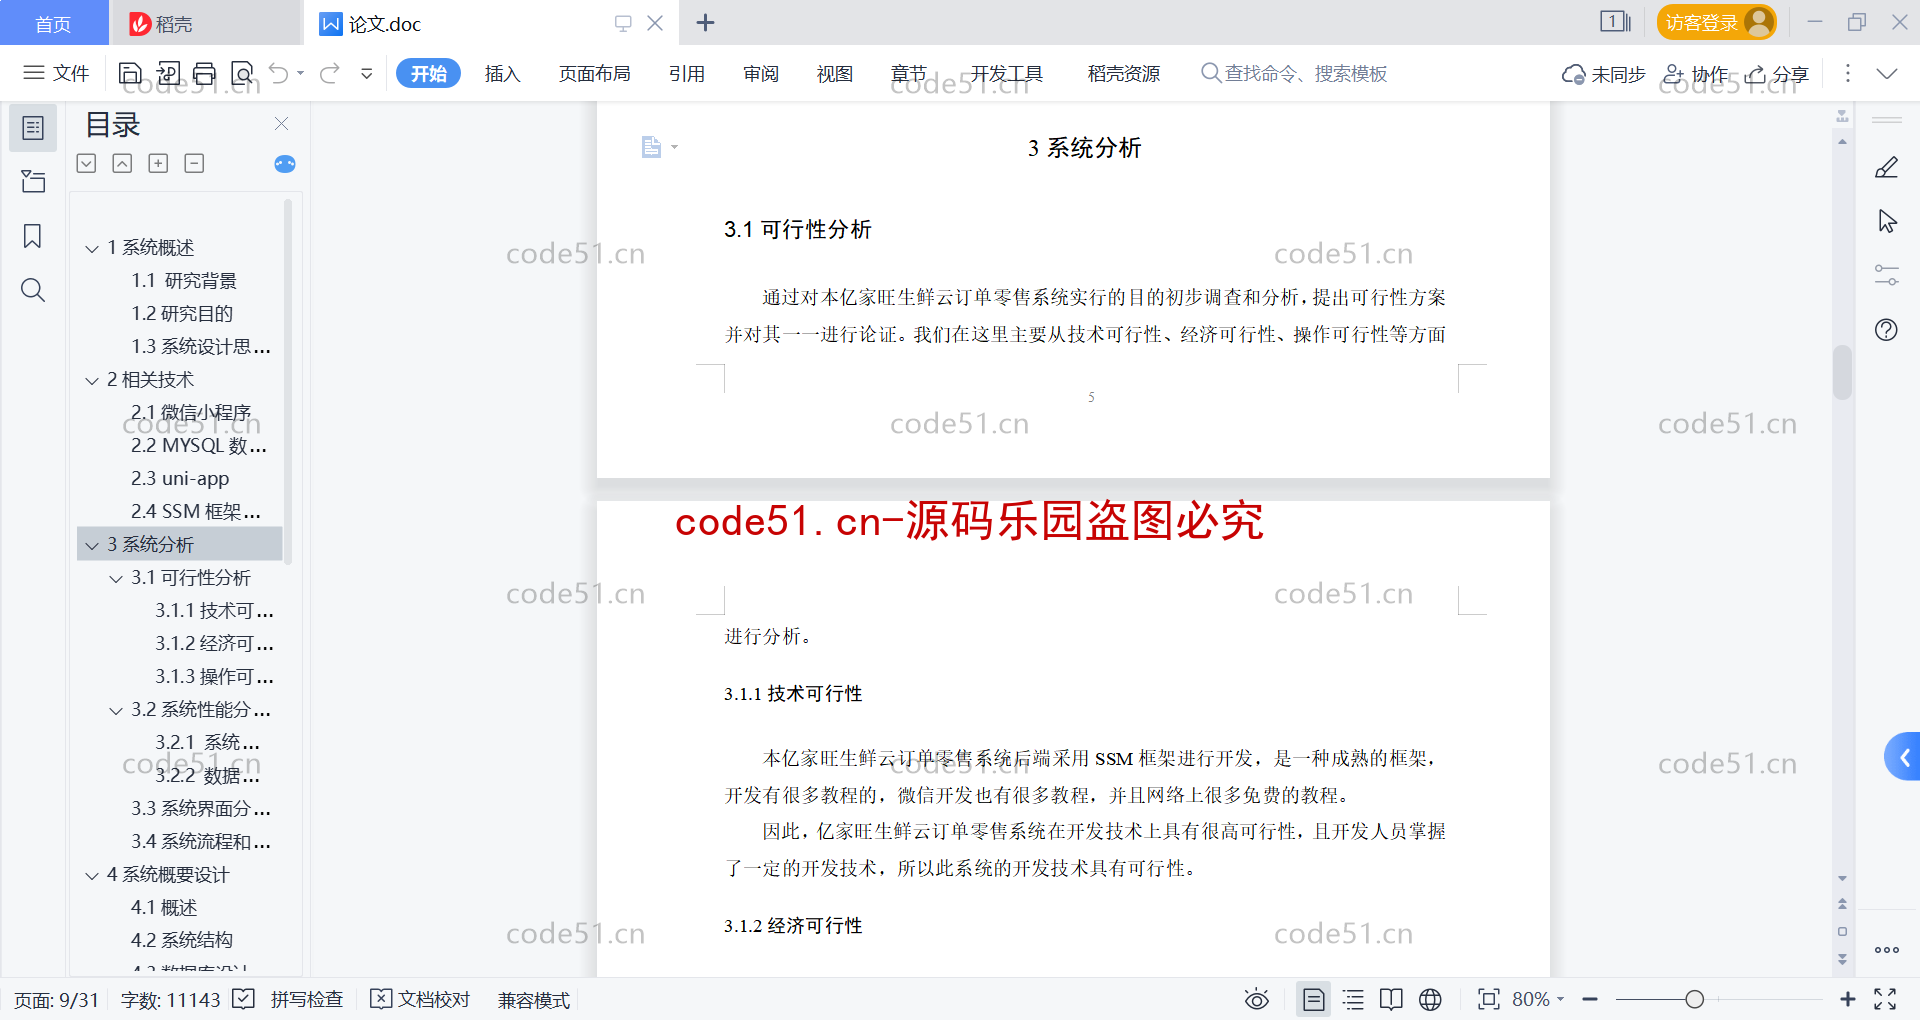The height and width of the screenshot is (1020, 1920).
Task: Open the 稻壳资源 tab
Action: pos(1124,73)
